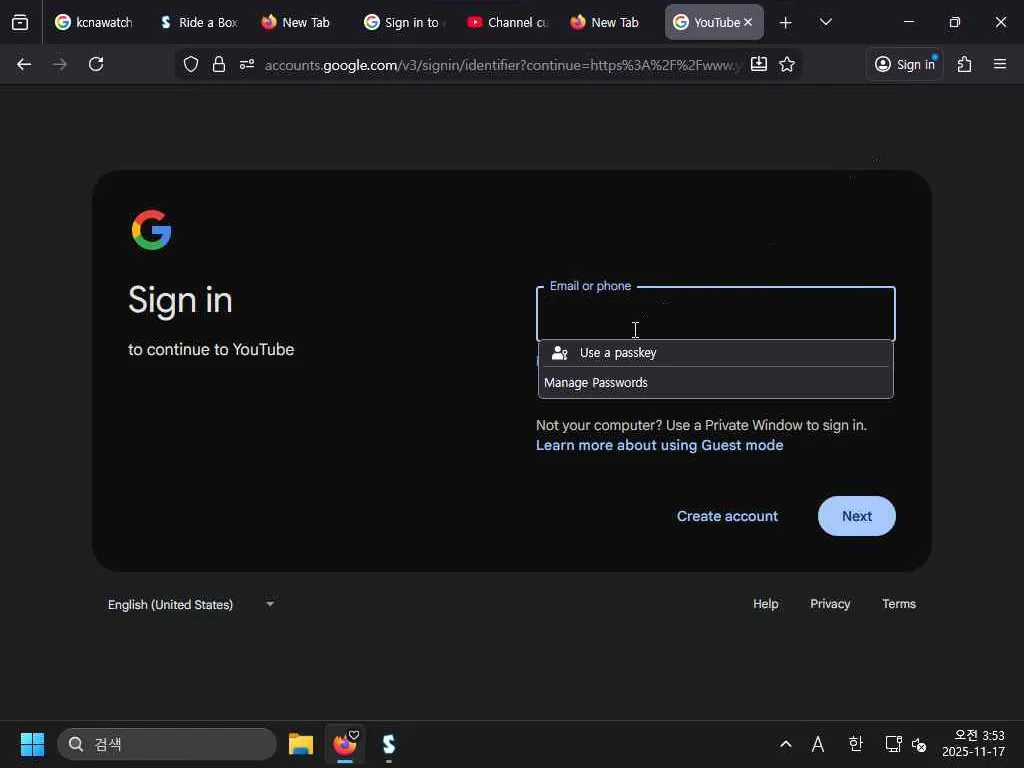The height and width of the screenshot is (768, 1024).
Task: Switch to the second New Tab
Action: point(605,22)
